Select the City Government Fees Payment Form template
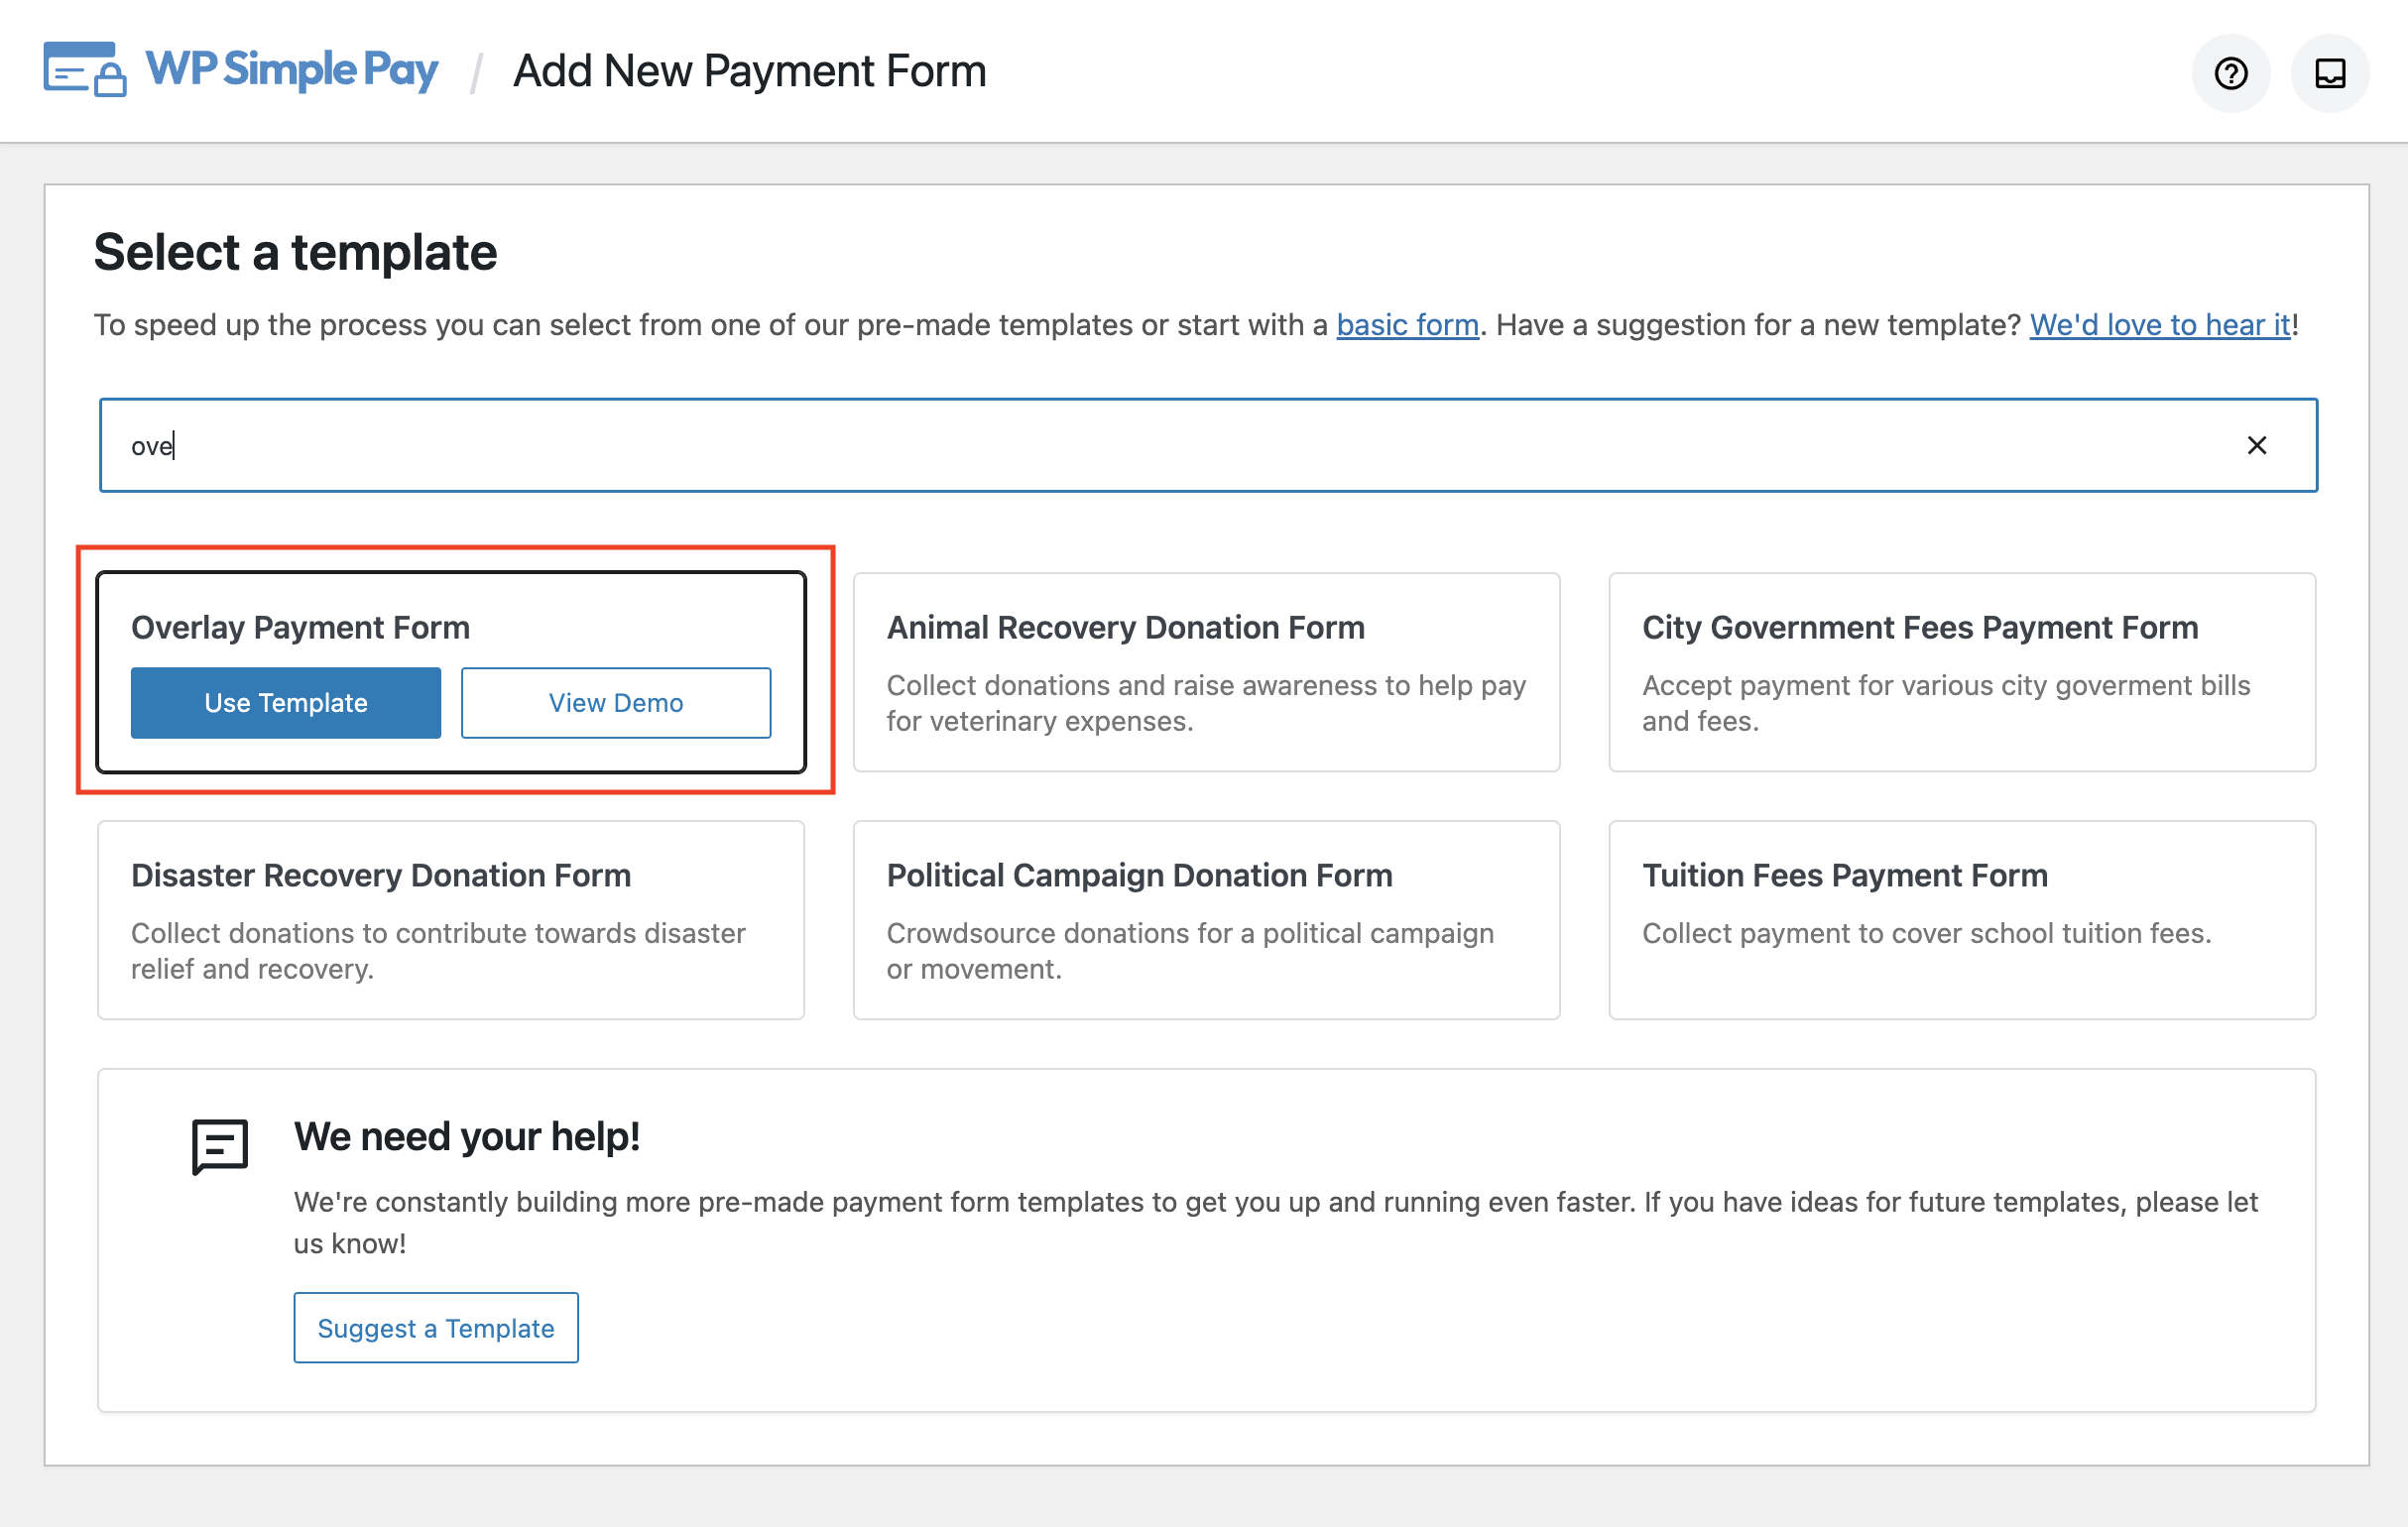The height and width of the screenshot is (1527, 2408). (1961, 672)
